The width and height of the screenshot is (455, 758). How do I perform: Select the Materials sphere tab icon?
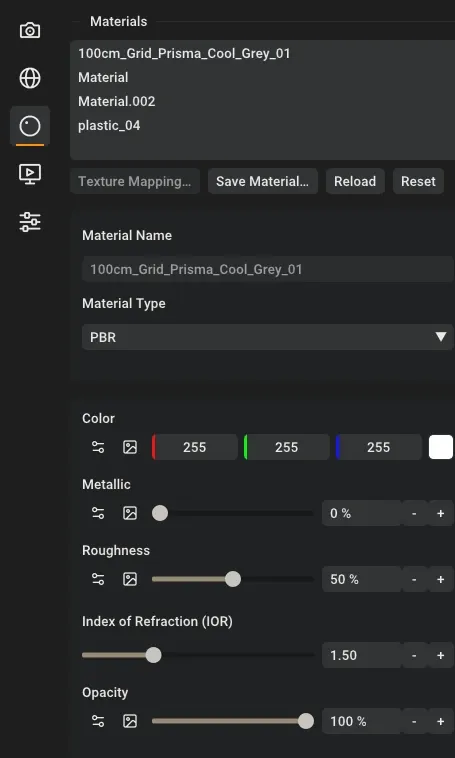pyautogui.click(x=30, y=126)
